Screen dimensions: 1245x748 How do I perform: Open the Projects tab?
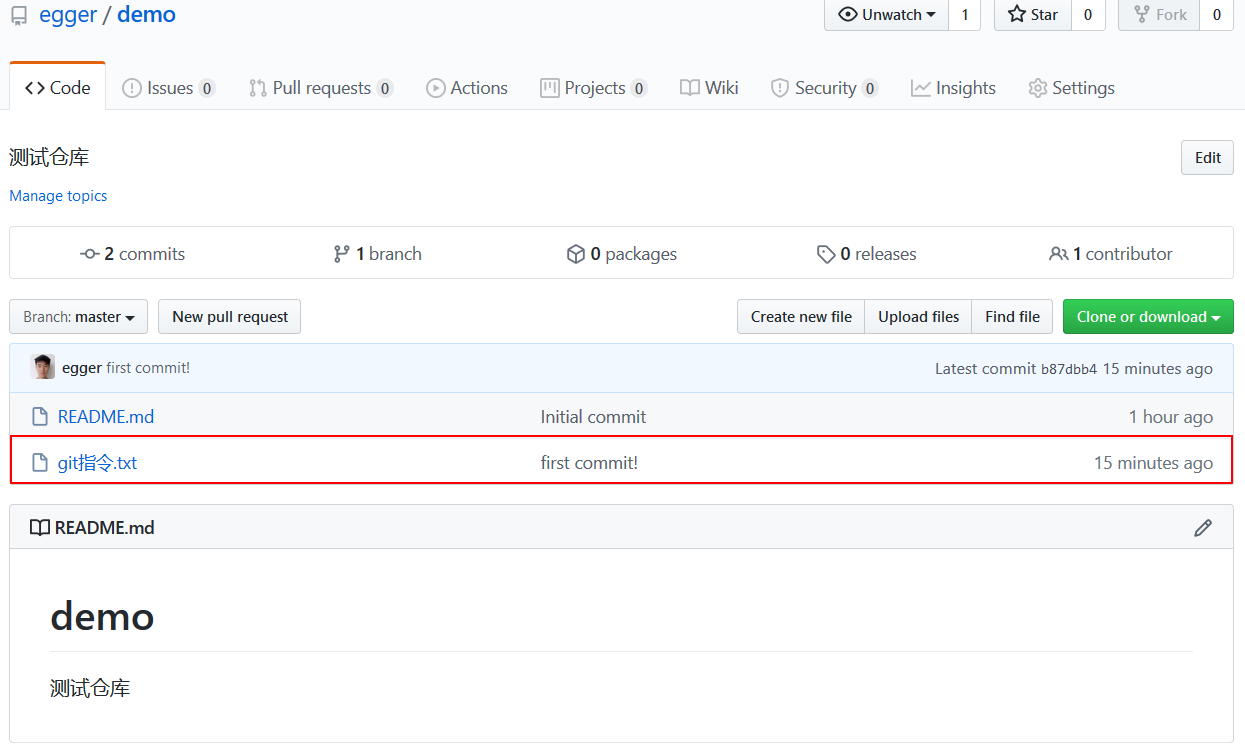tap(593, 88)
